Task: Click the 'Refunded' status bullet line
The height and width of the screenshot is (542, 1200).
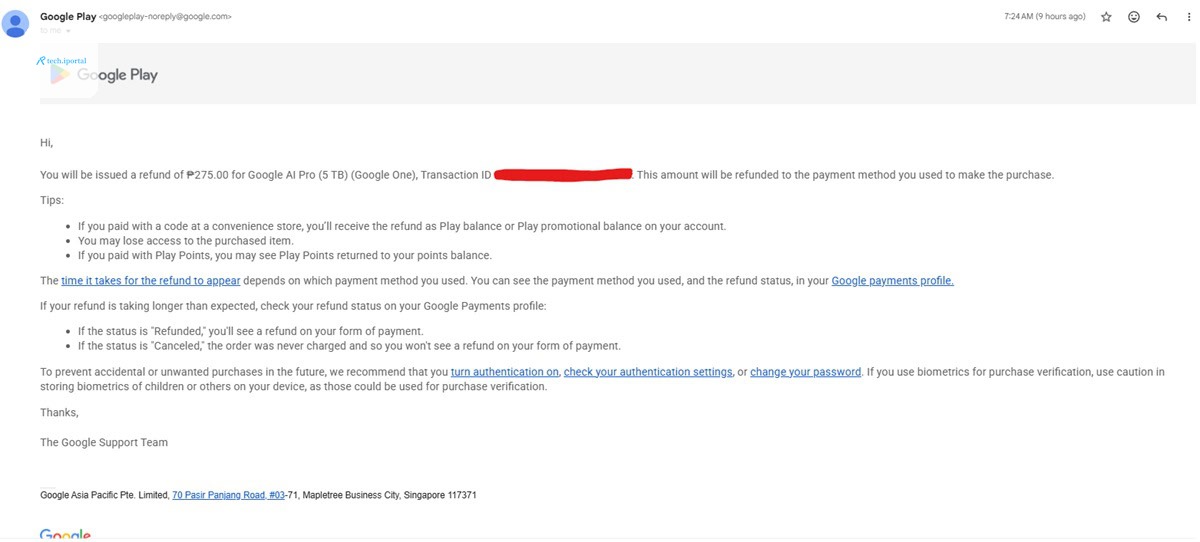Action: (x=250, y=331)
